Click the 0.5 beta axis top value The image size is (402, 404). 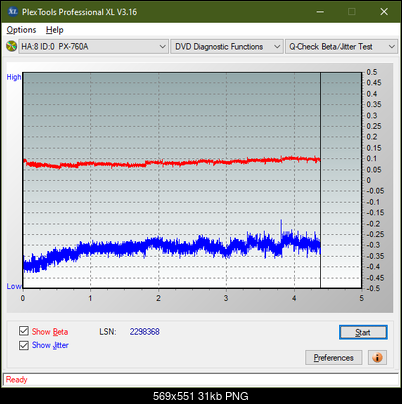tap(372, 72)
